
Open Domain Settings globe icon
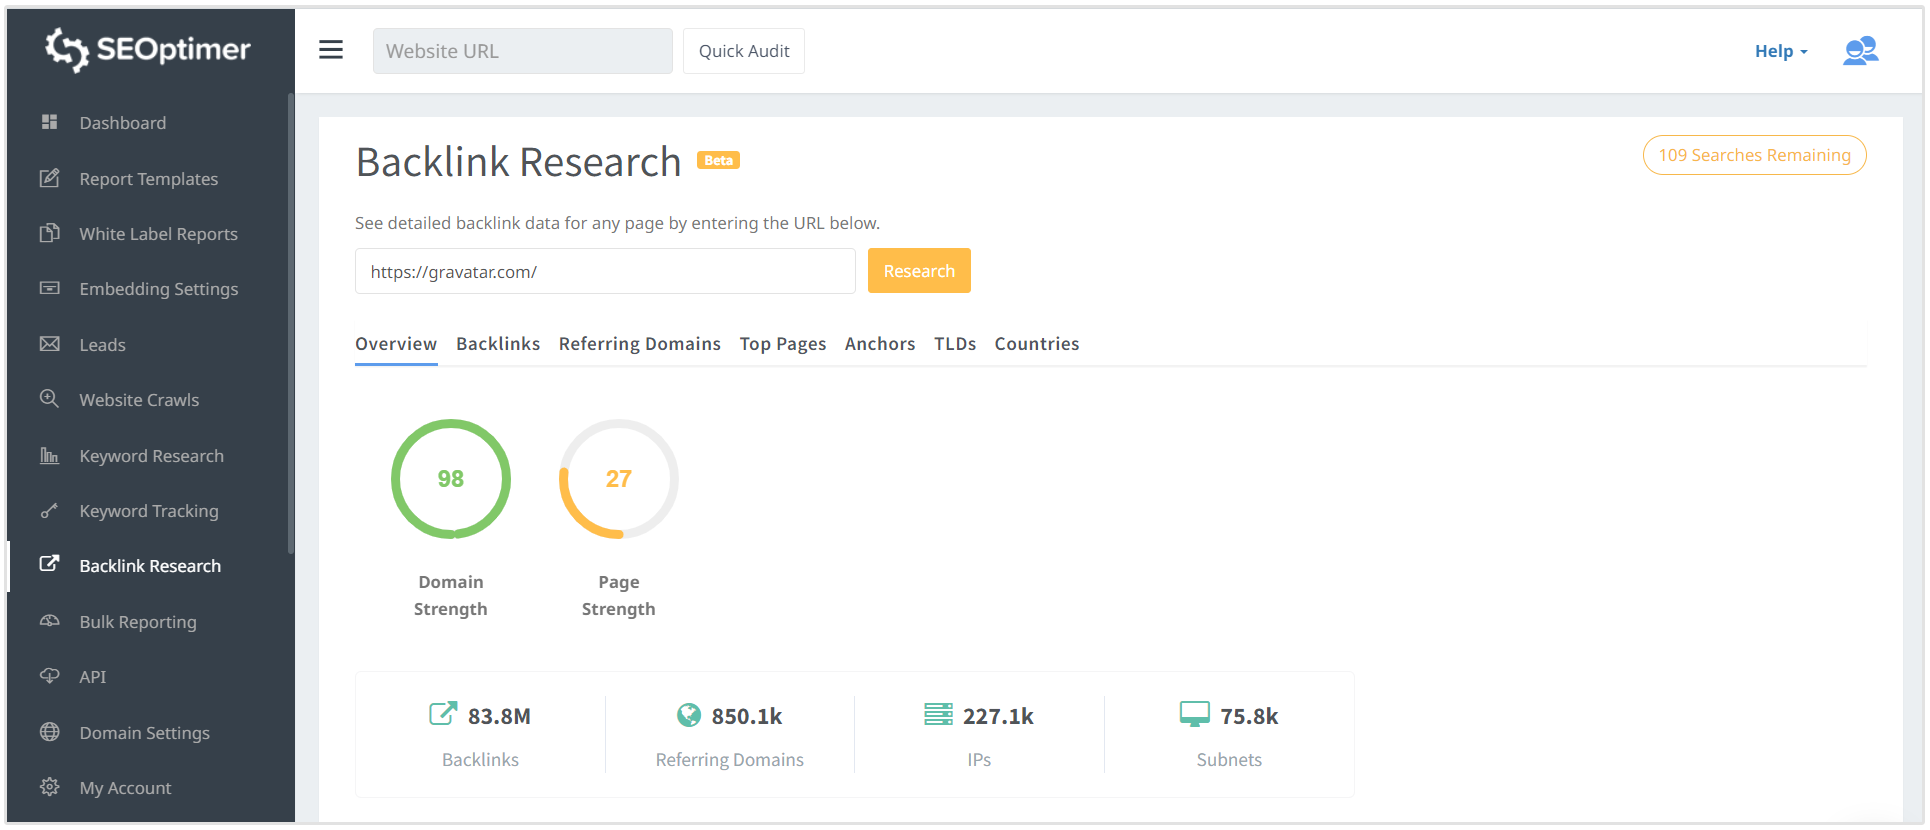pos(49,732)
